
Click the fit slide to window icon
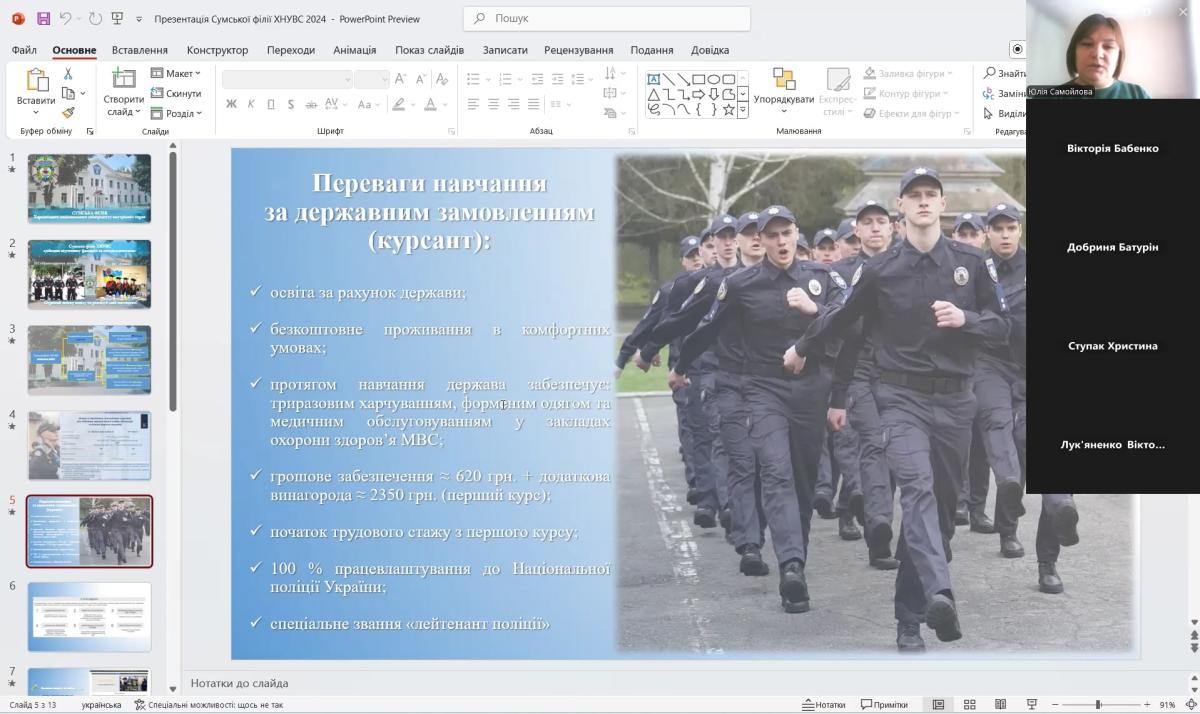click(1191, 704)
